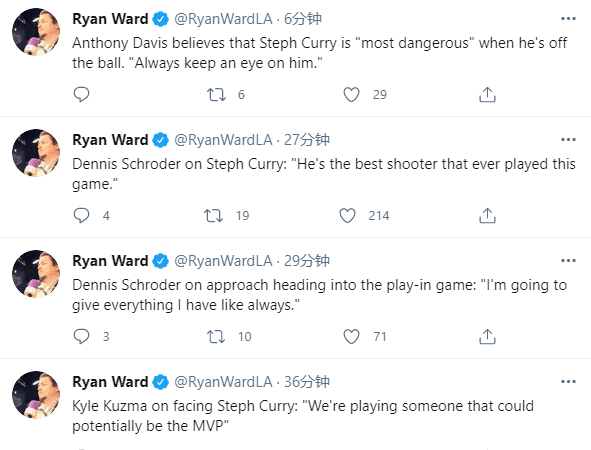Retweet the Anthony Davis tweet

(216, 95)
